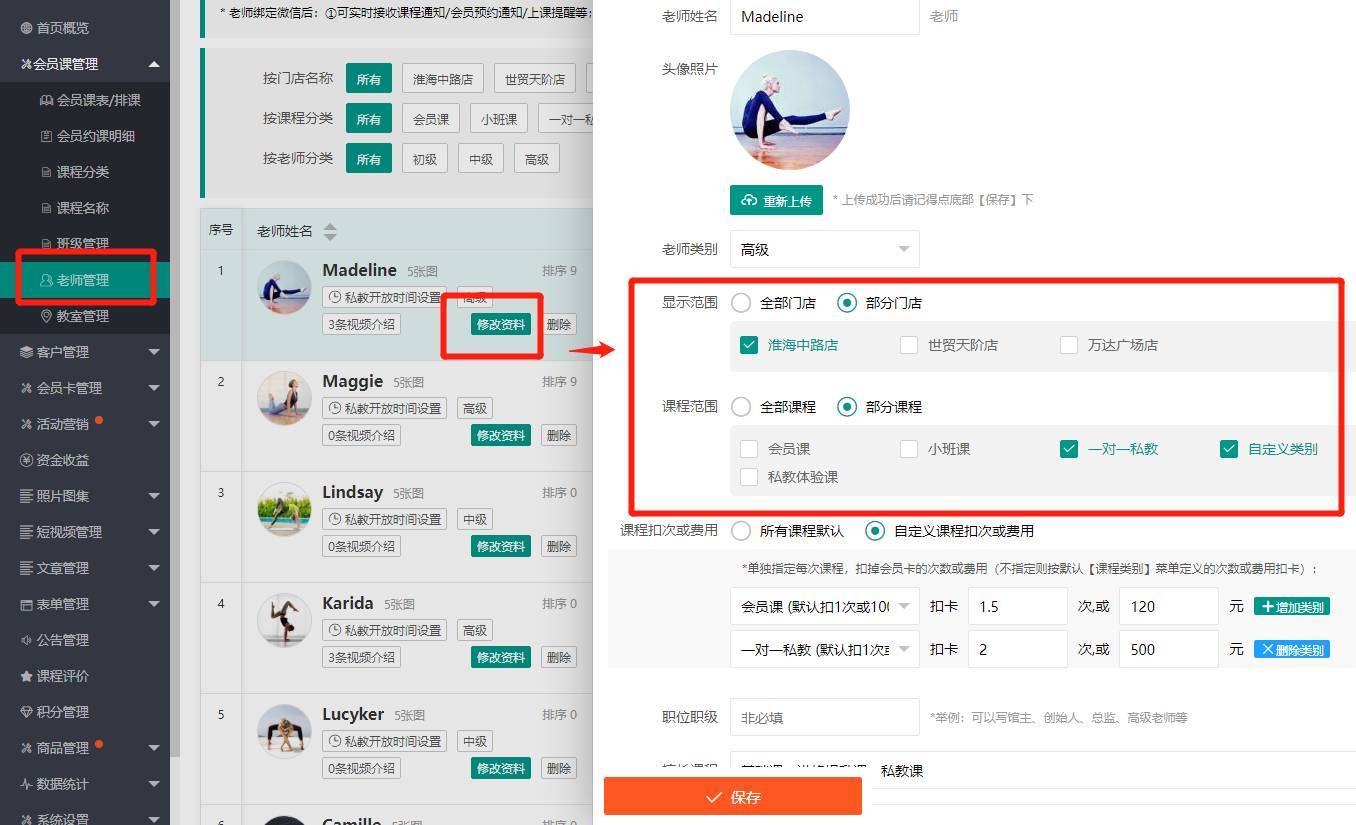Expand the 文章管理 sidebar section

coord(85,568)
